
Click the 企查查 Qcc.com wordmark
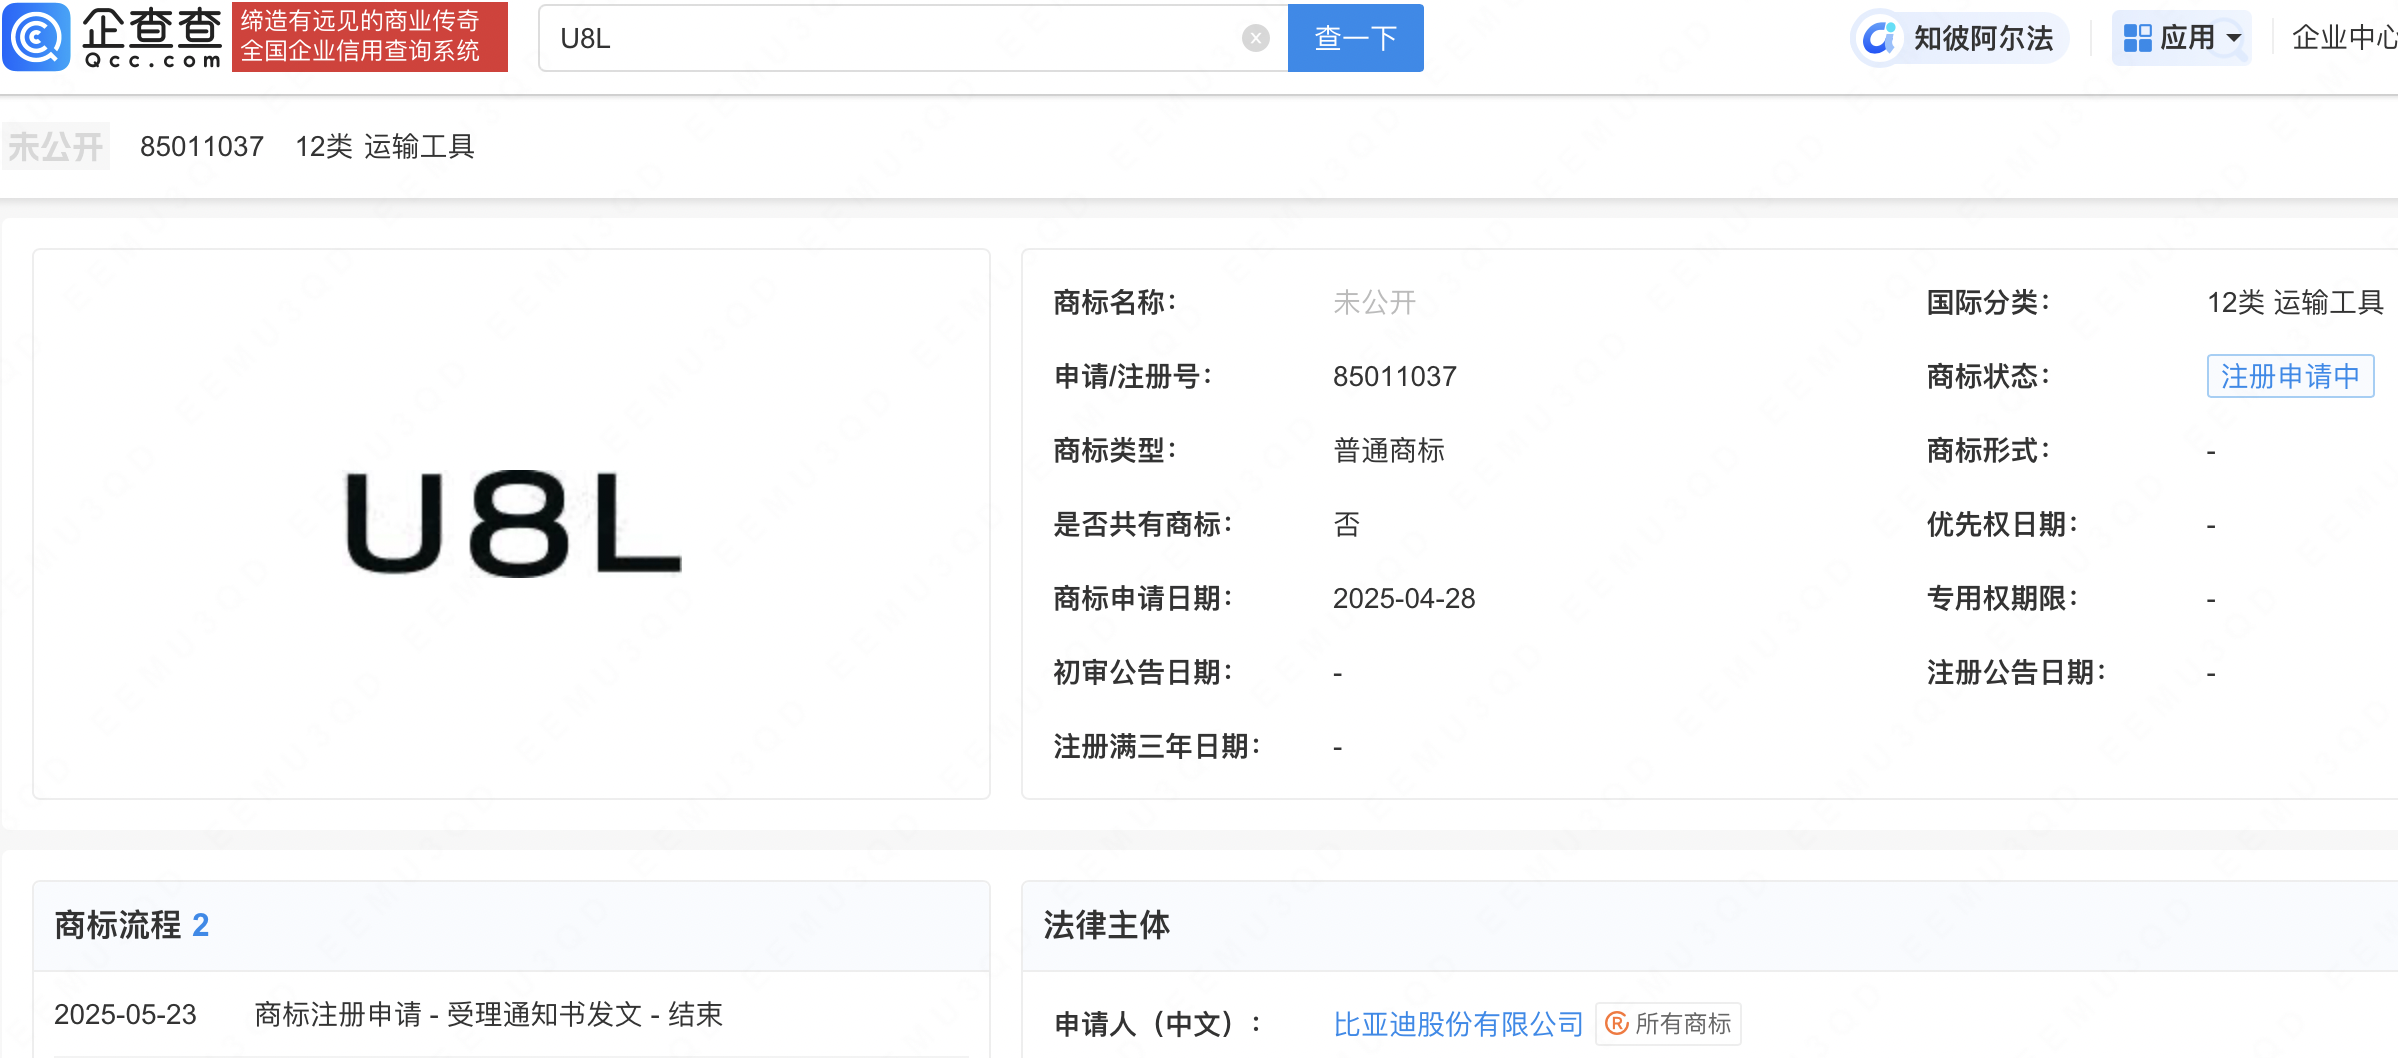coord(151,37)
